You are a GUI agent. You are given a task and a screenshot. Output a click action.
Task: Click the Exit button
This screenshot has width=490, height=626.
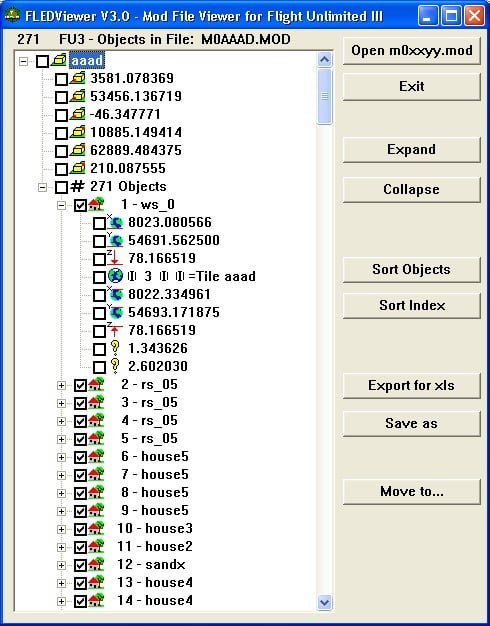pyautogui.click(x=412, y=87)
